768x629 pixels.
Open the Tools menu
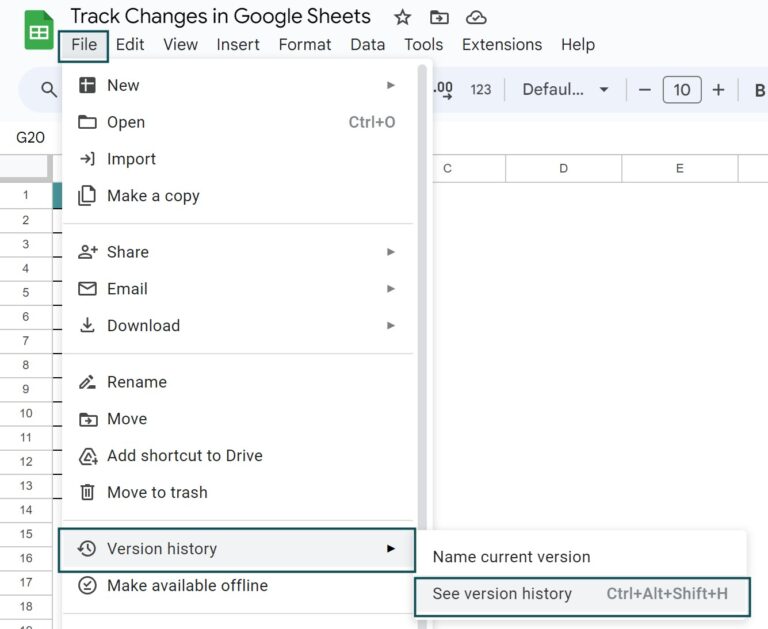[423, 45]
